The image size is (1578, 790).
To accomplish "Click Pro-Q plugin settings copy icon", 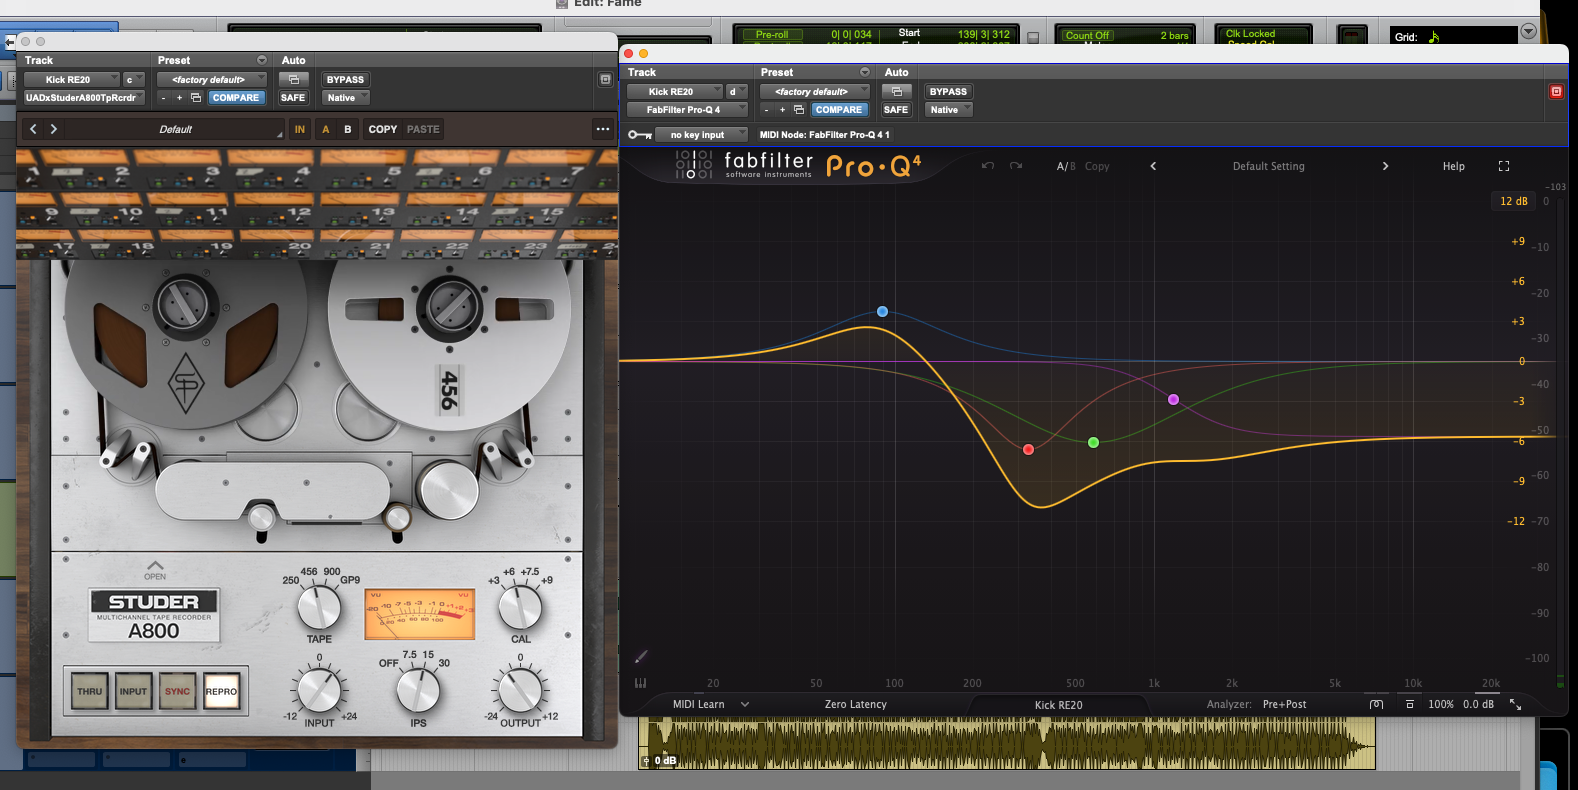I will [x=799, y=109].
